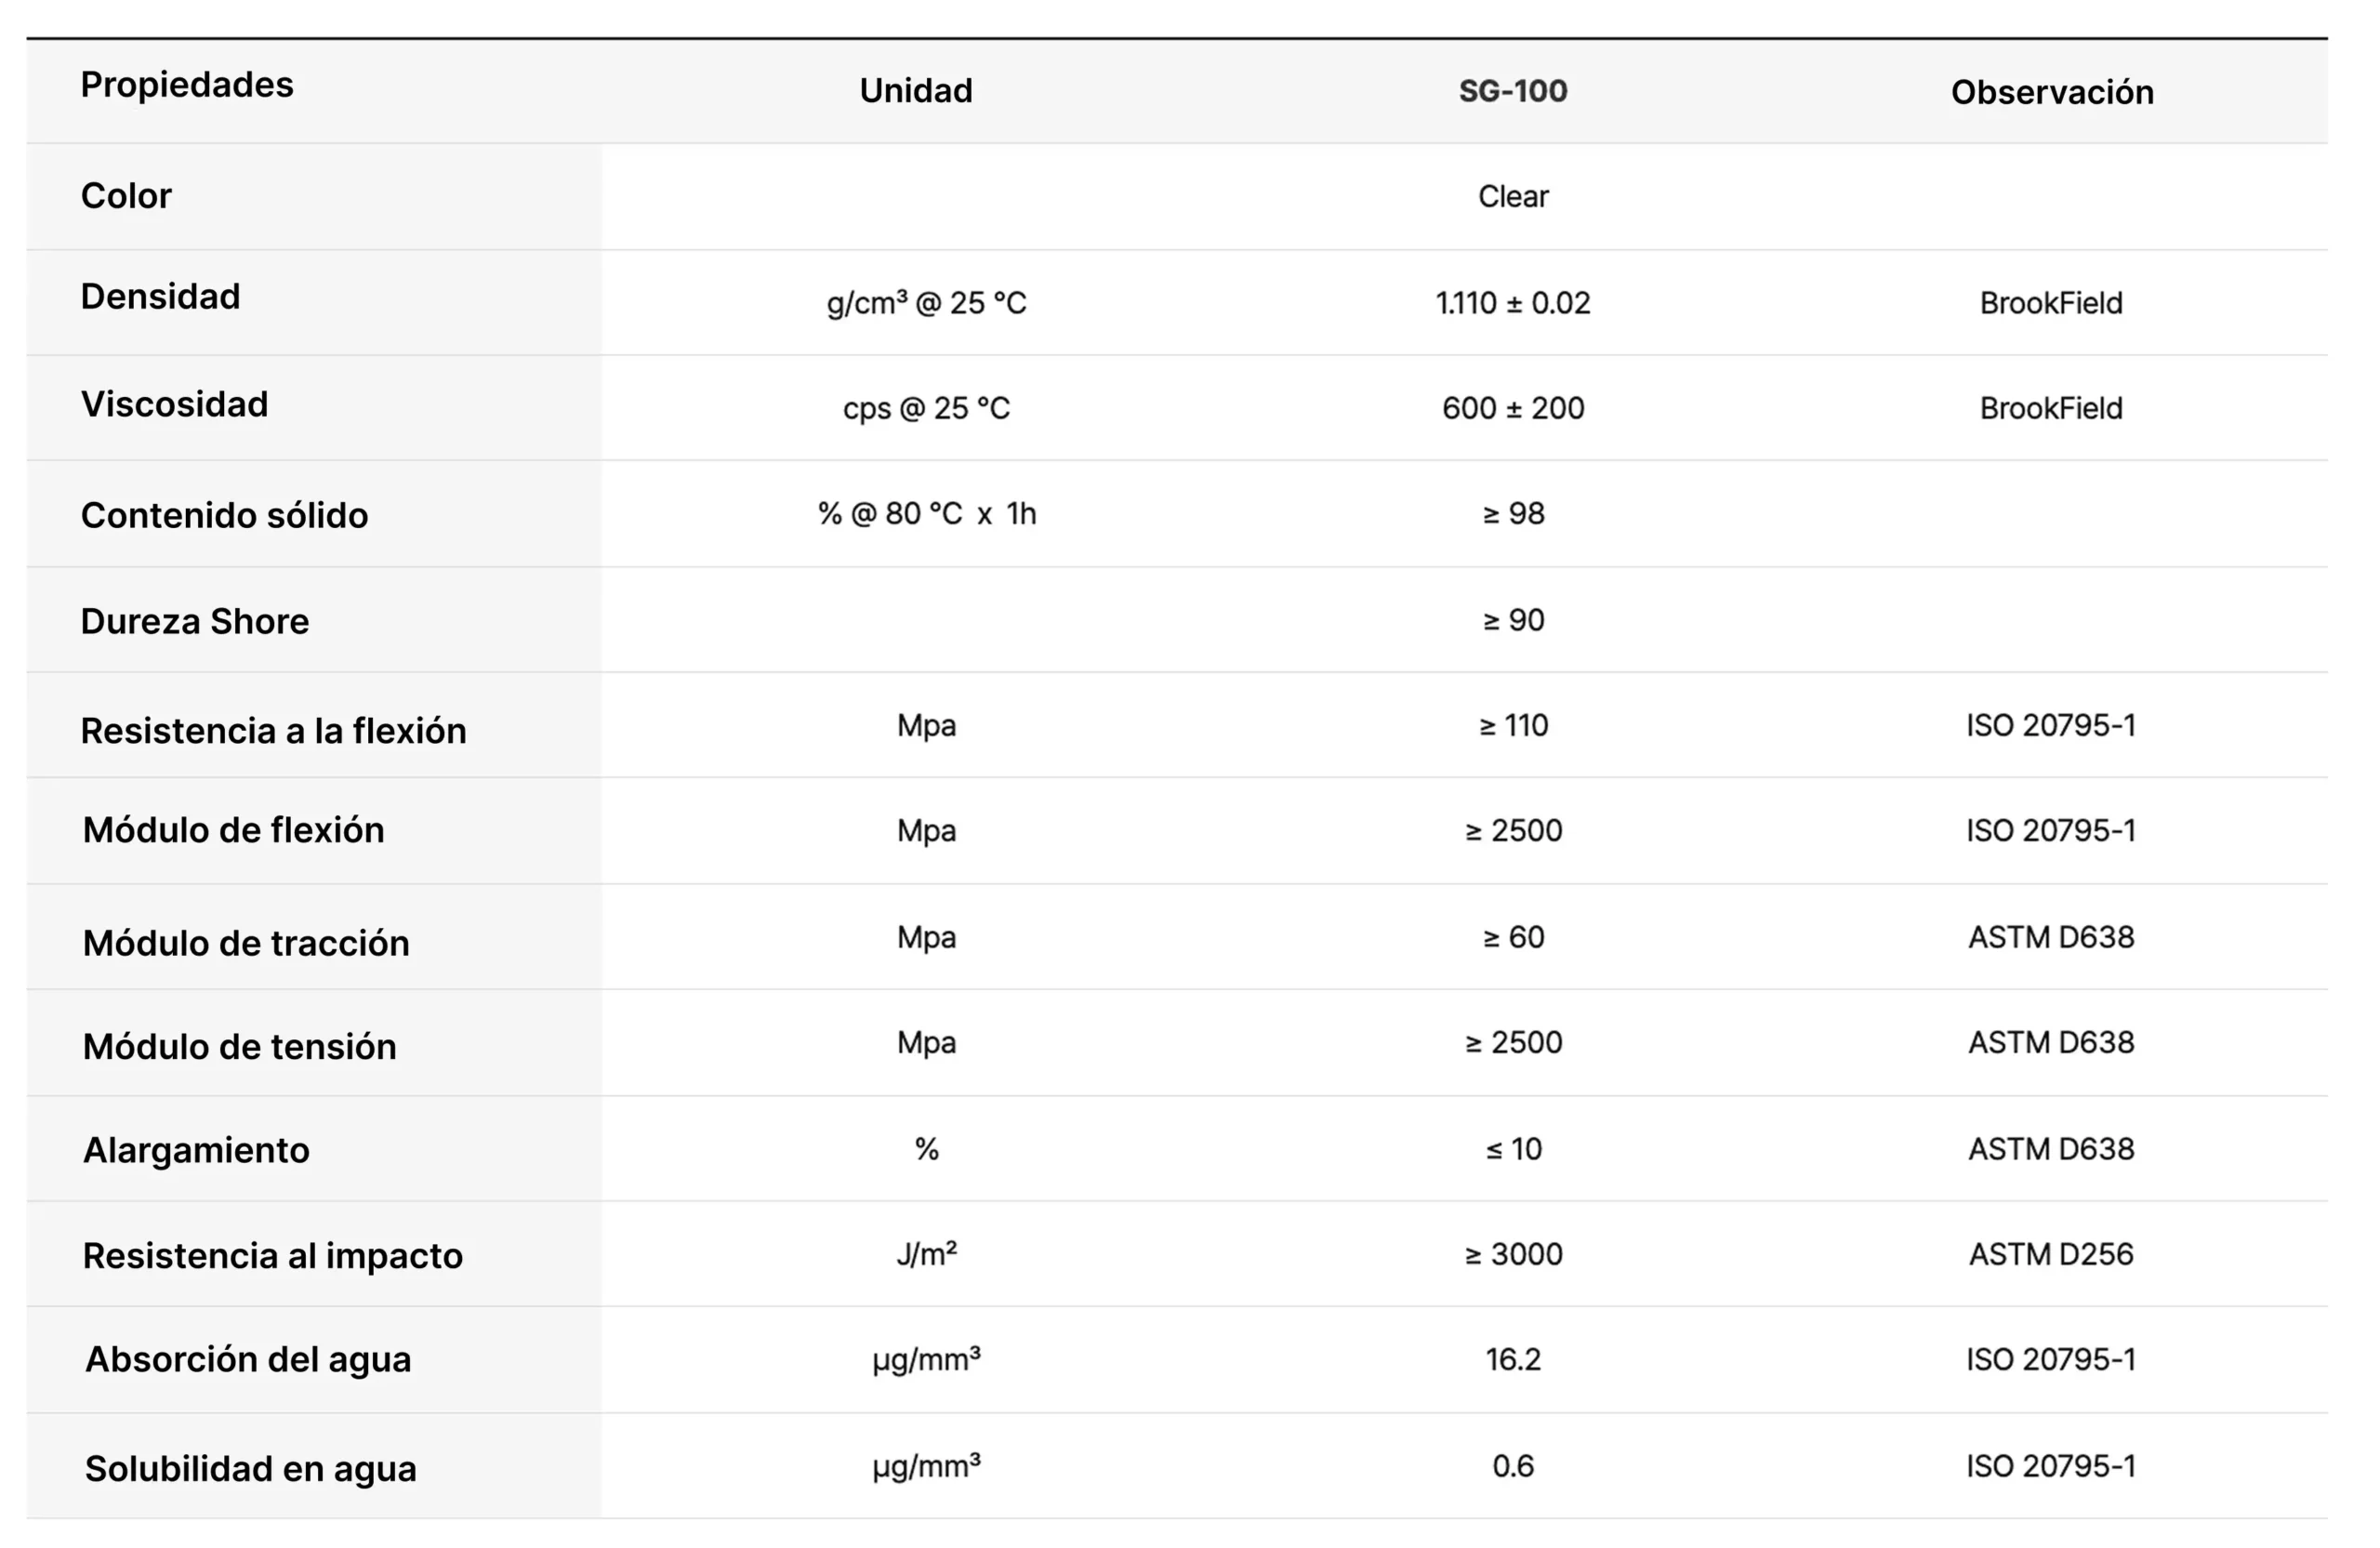Select the Módulo de tracción label
The height and width of the screenshot is (1548, 2380).
[x=246, y=943]
